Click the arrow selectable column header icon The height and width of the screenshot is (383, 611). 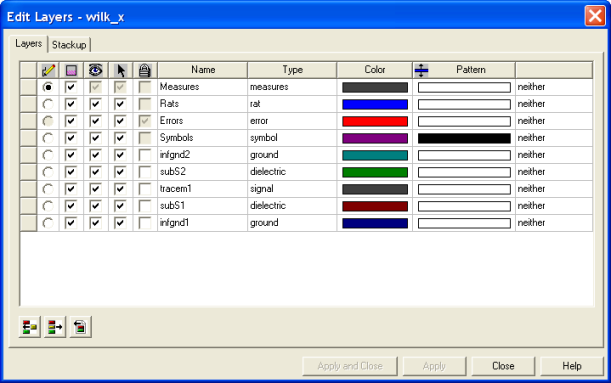(x=121, y=70)
